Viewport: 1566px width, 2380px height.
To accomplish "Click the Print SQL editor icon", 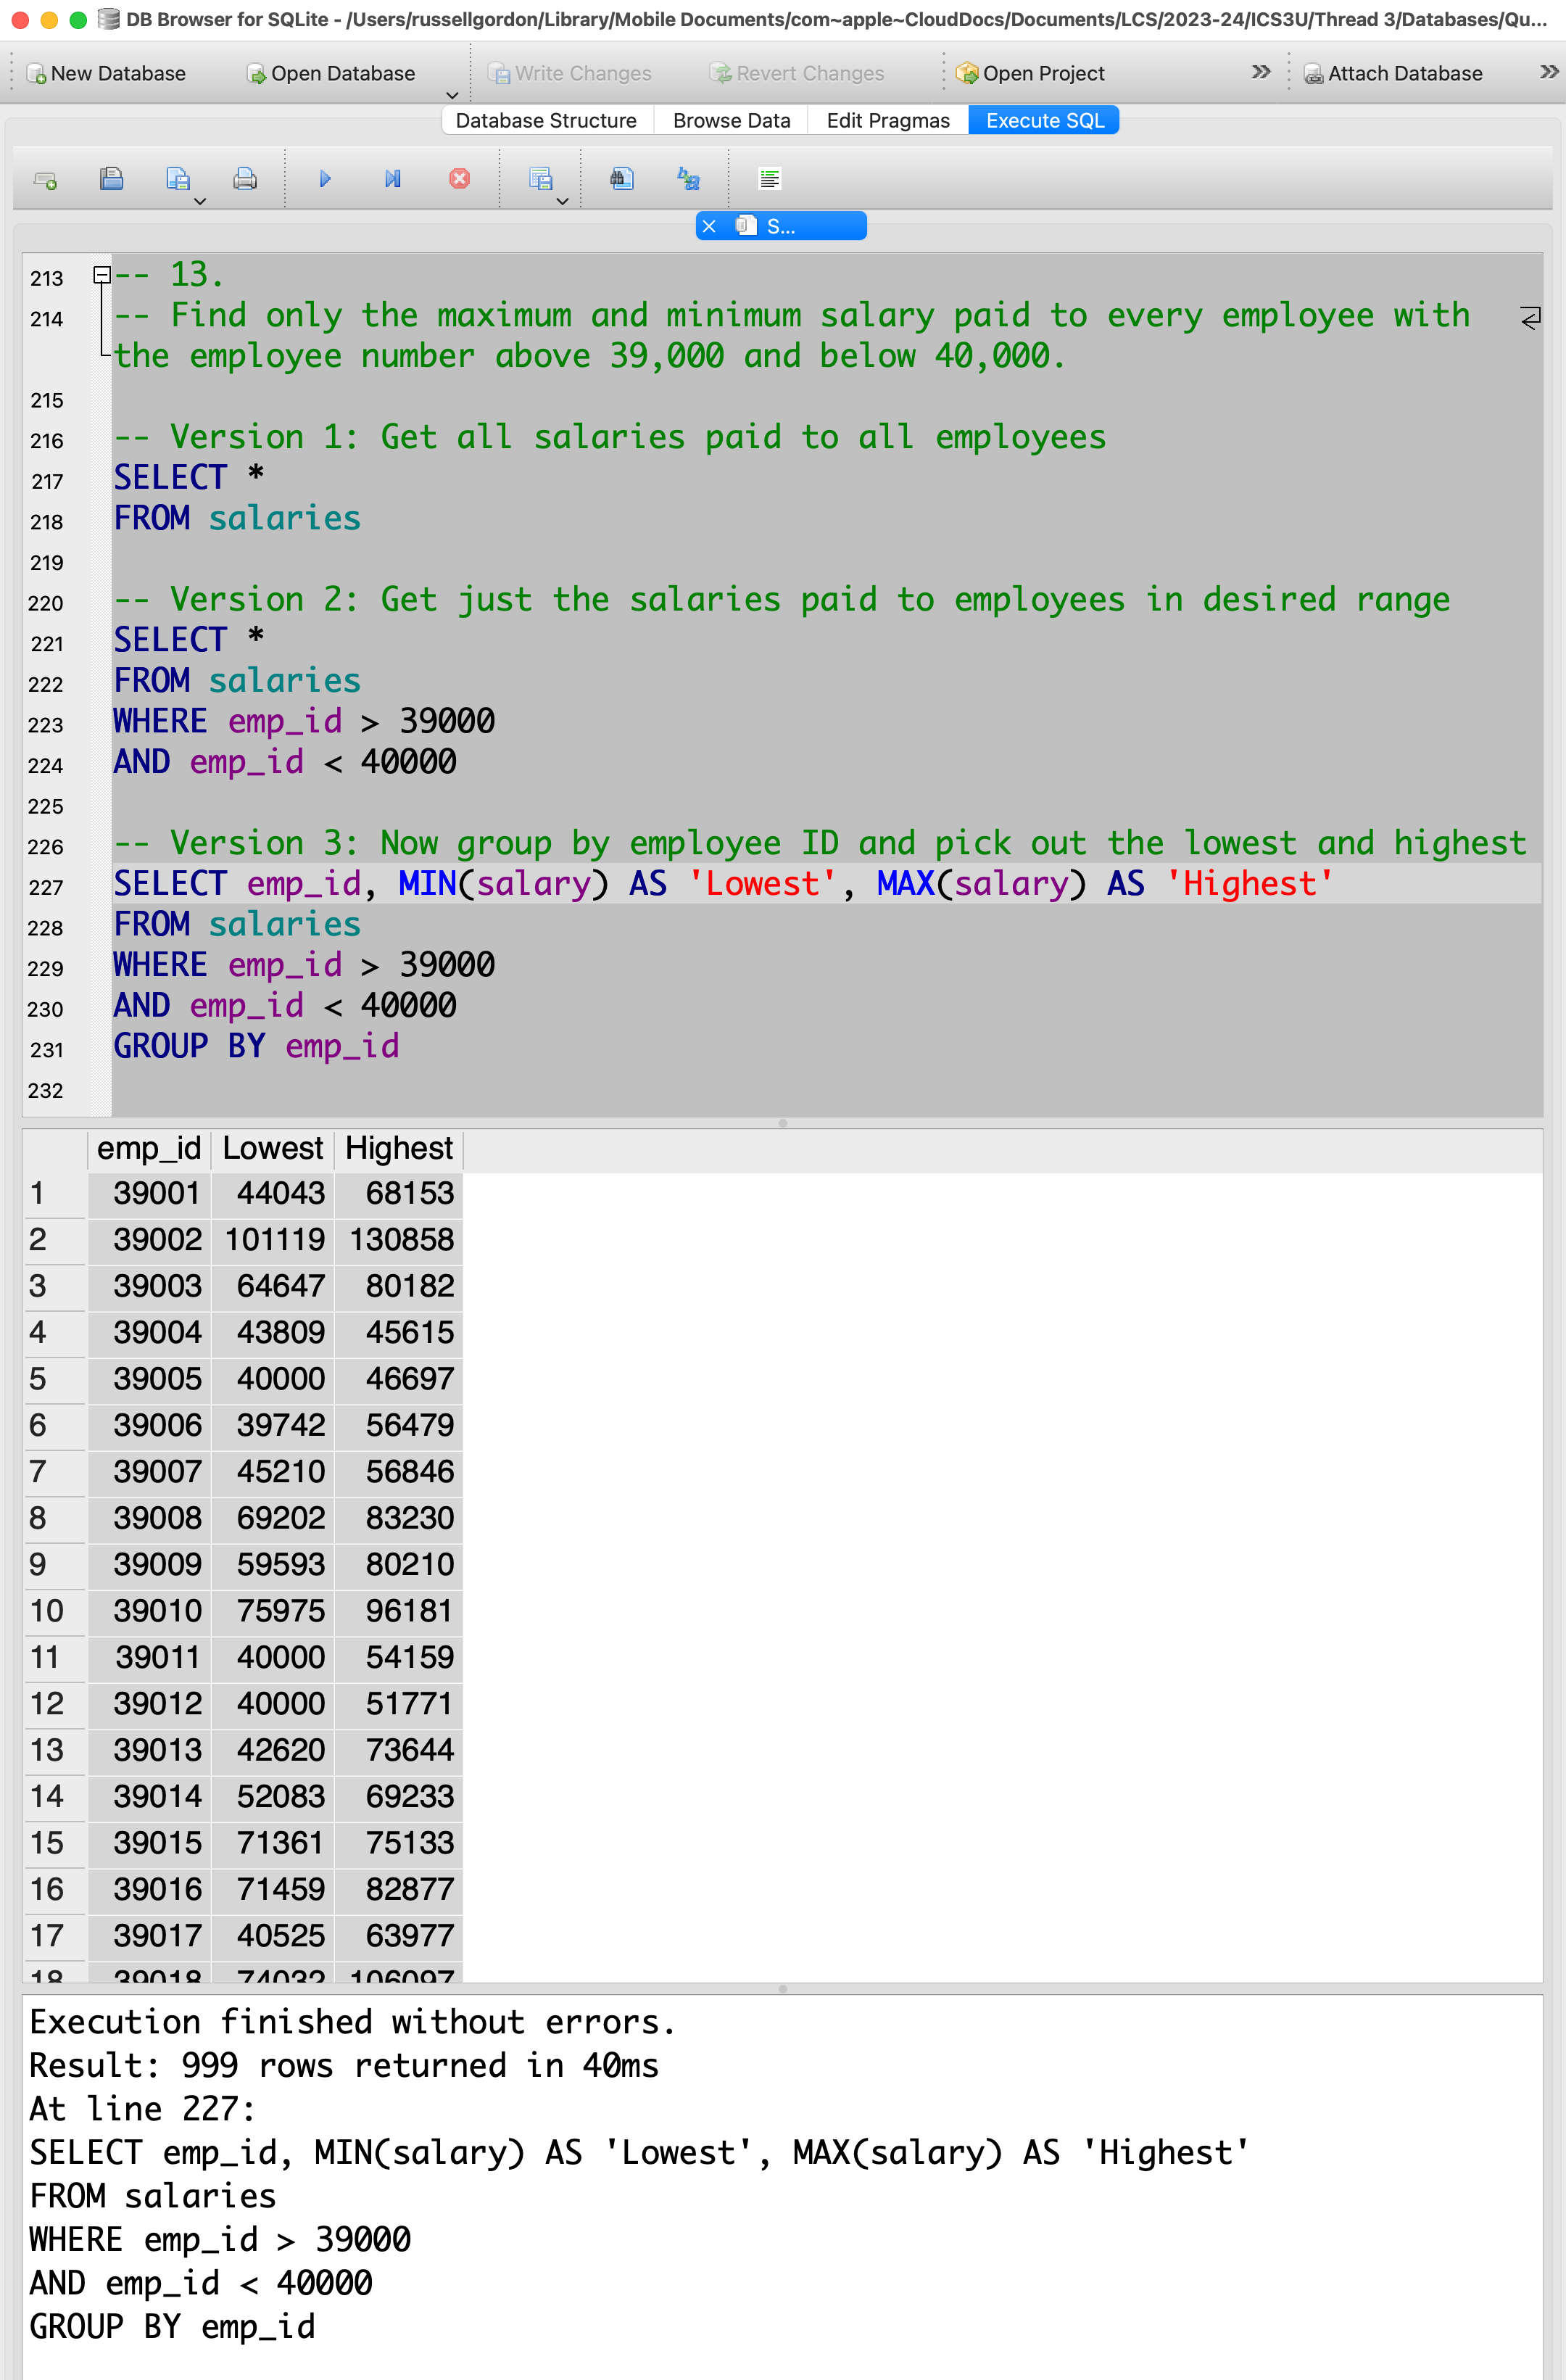I will [x=244, y=179].
